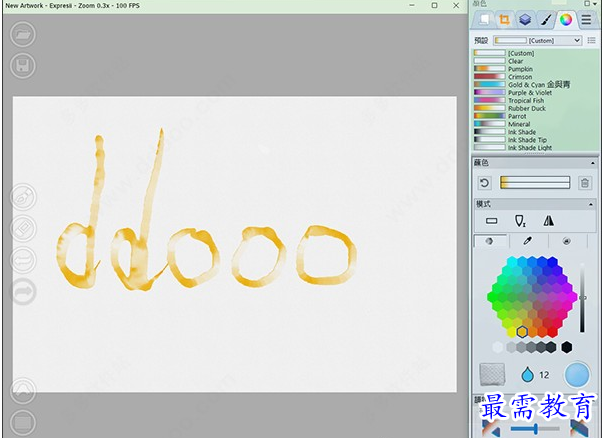Click the horizontal blue slider at the bottom
The height and width of the screenshot is (438, 603).
pos(535,428)
